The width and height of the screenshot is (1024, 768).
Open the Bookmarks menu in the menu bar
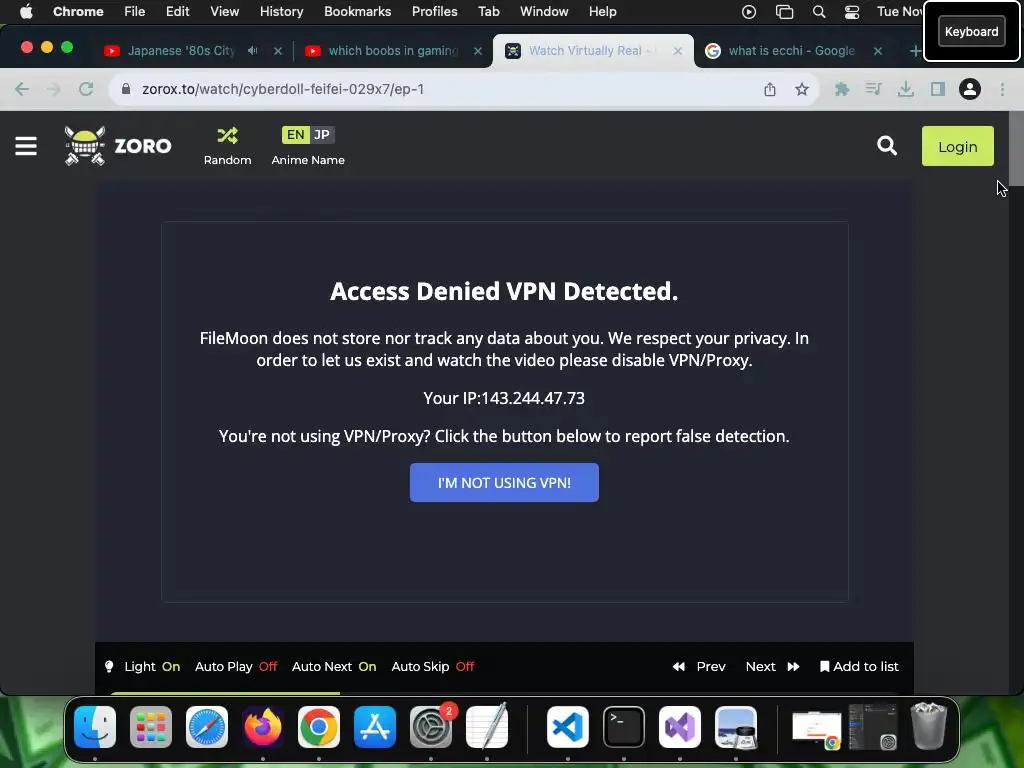click(x=357, y=12)
